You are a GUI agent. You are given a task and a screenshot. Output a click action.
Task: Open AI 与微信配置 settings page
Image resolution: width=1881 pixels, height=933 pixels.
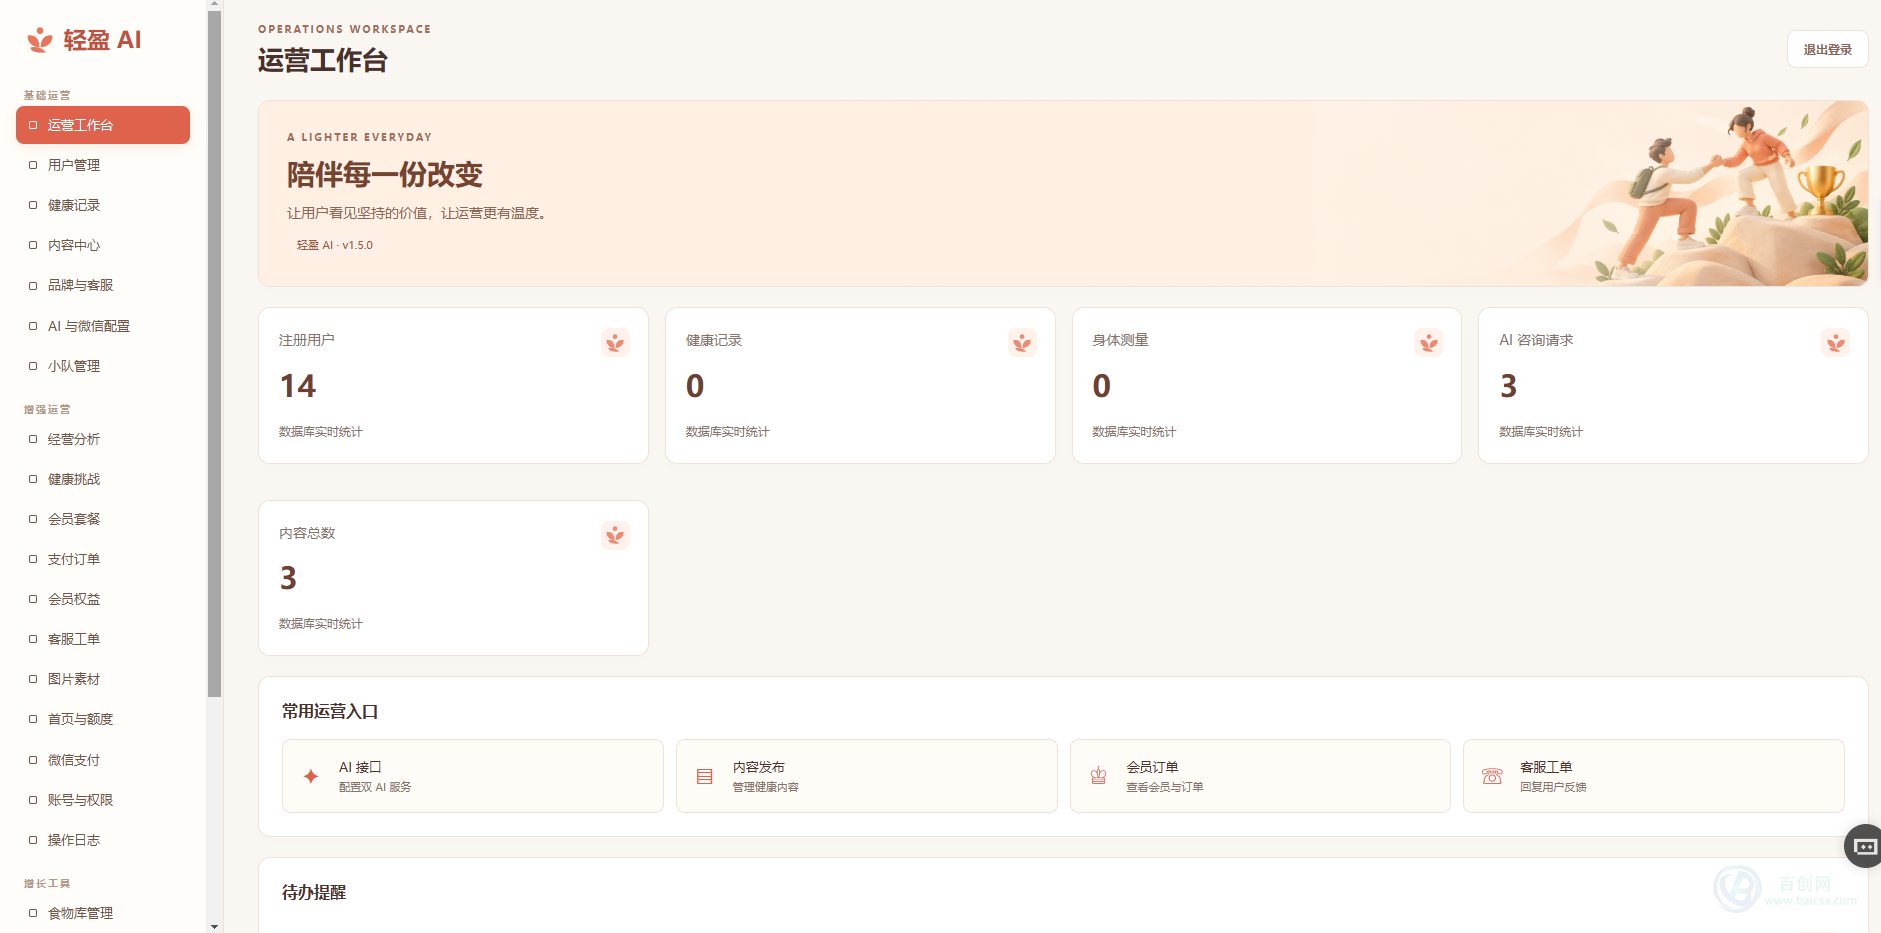(103, 326)
